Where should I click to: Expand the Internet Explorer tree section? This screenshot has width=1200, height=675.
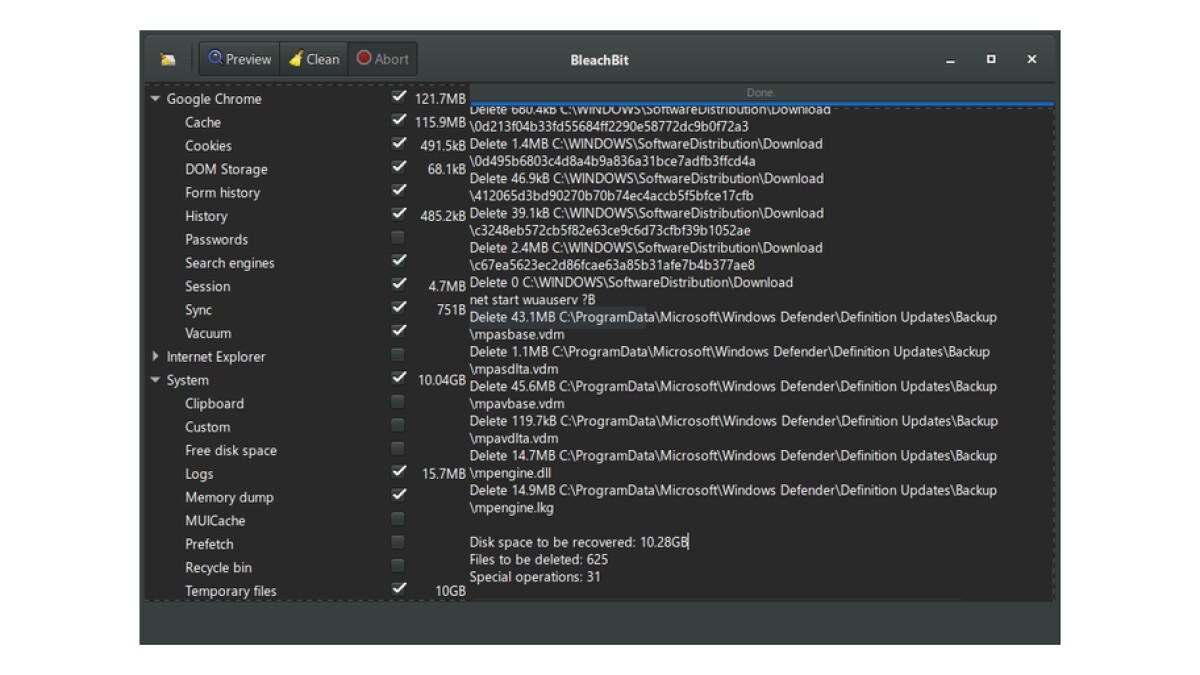155,356
